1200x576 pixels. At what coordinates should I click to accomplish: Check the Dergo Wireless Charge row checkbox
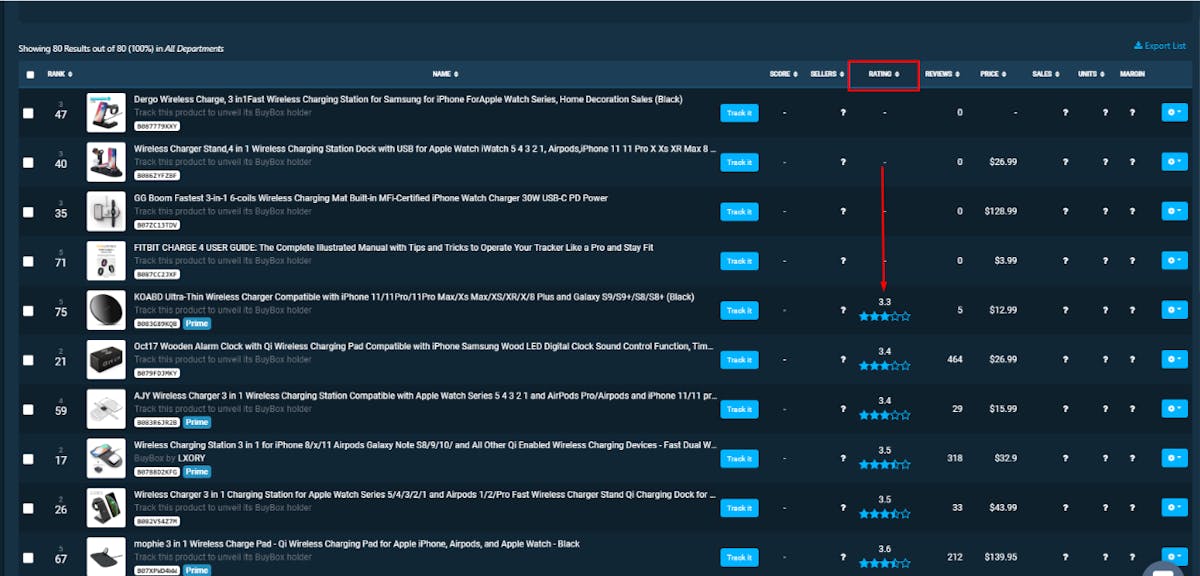28,113
